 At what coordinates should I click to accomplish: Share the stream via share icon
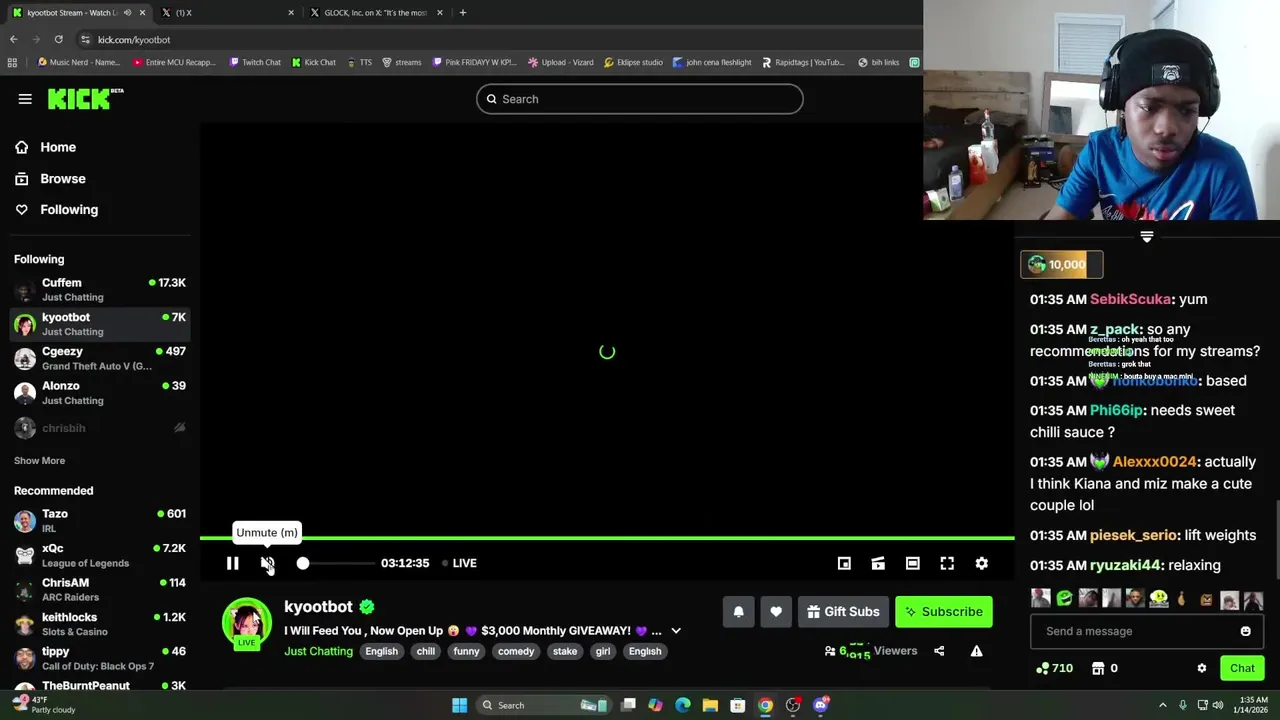point(939,651)
